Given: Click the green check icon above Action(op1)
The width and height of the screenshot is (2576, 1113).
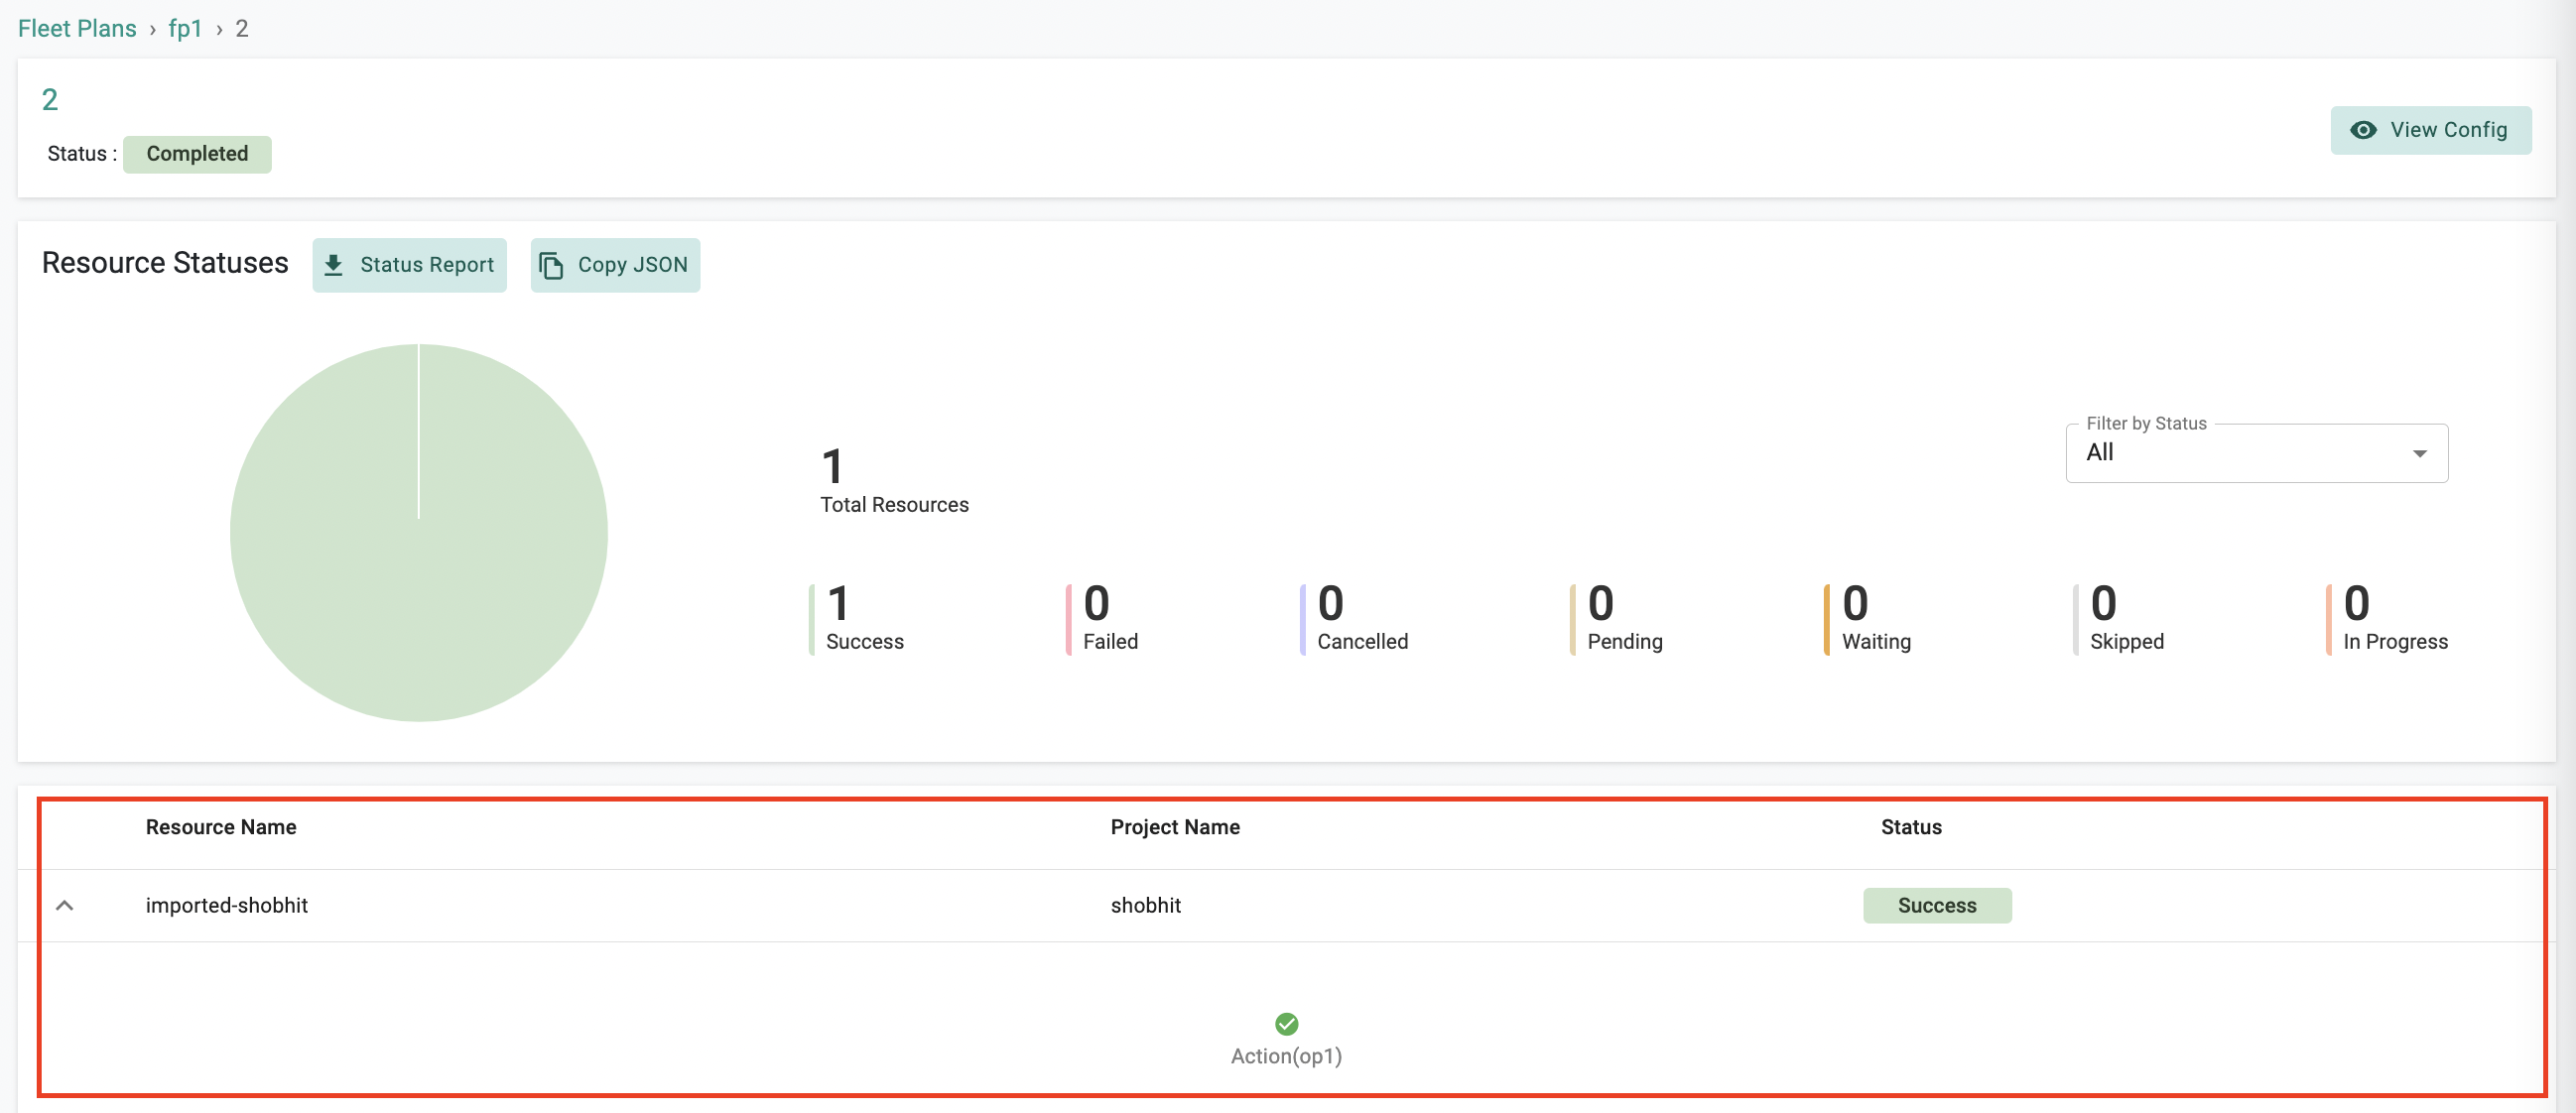Looking at the screenshot, I should point(1286,1023).
